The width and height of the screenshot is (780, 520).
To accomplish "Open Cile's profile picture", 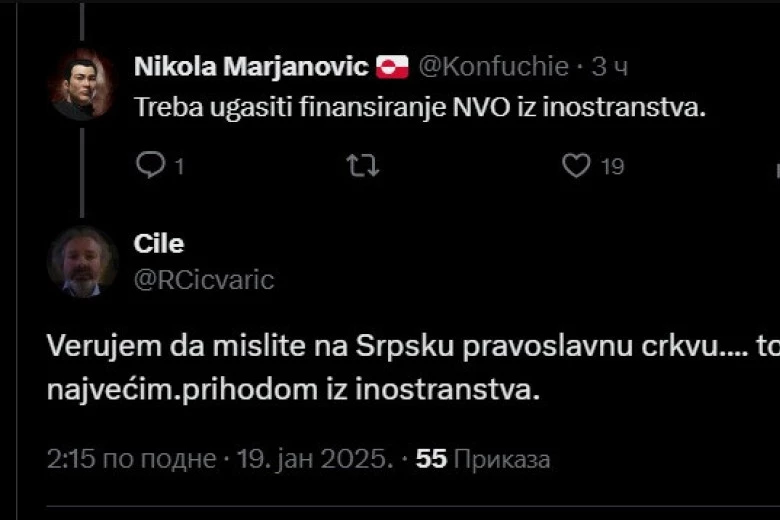I will [83, 261].
